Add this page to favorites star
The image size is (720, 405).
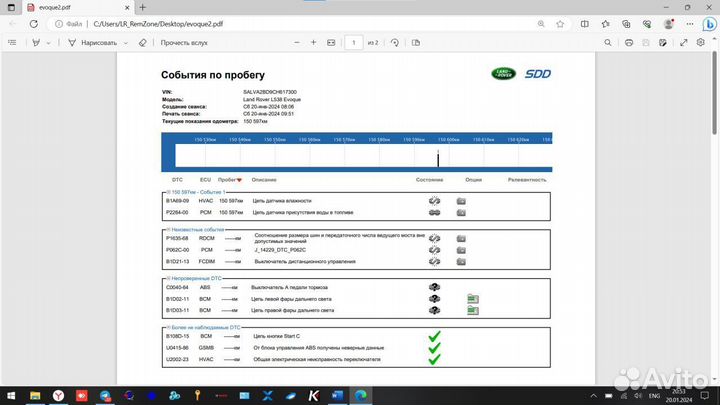[x=560, y=24]
